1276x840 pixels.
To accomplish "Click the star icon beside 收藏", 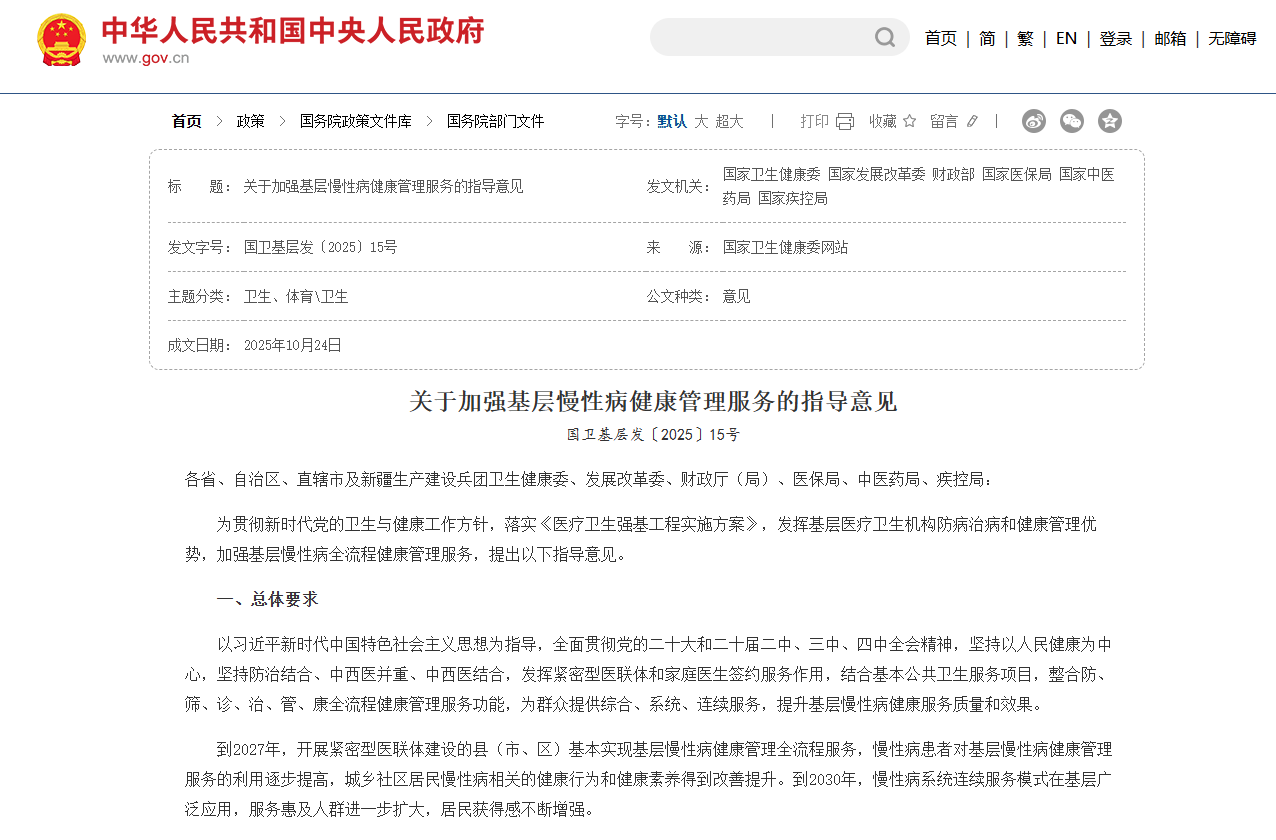I will point(909,121).
